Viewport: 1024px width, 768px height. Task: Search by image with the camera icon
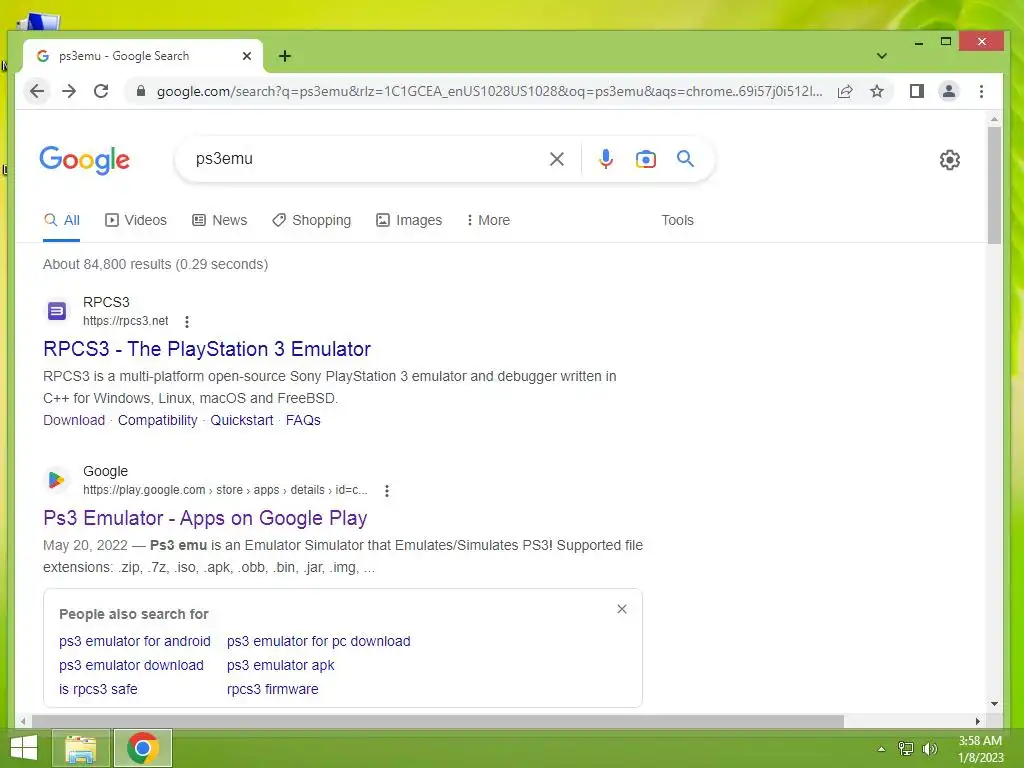point(646,159)
